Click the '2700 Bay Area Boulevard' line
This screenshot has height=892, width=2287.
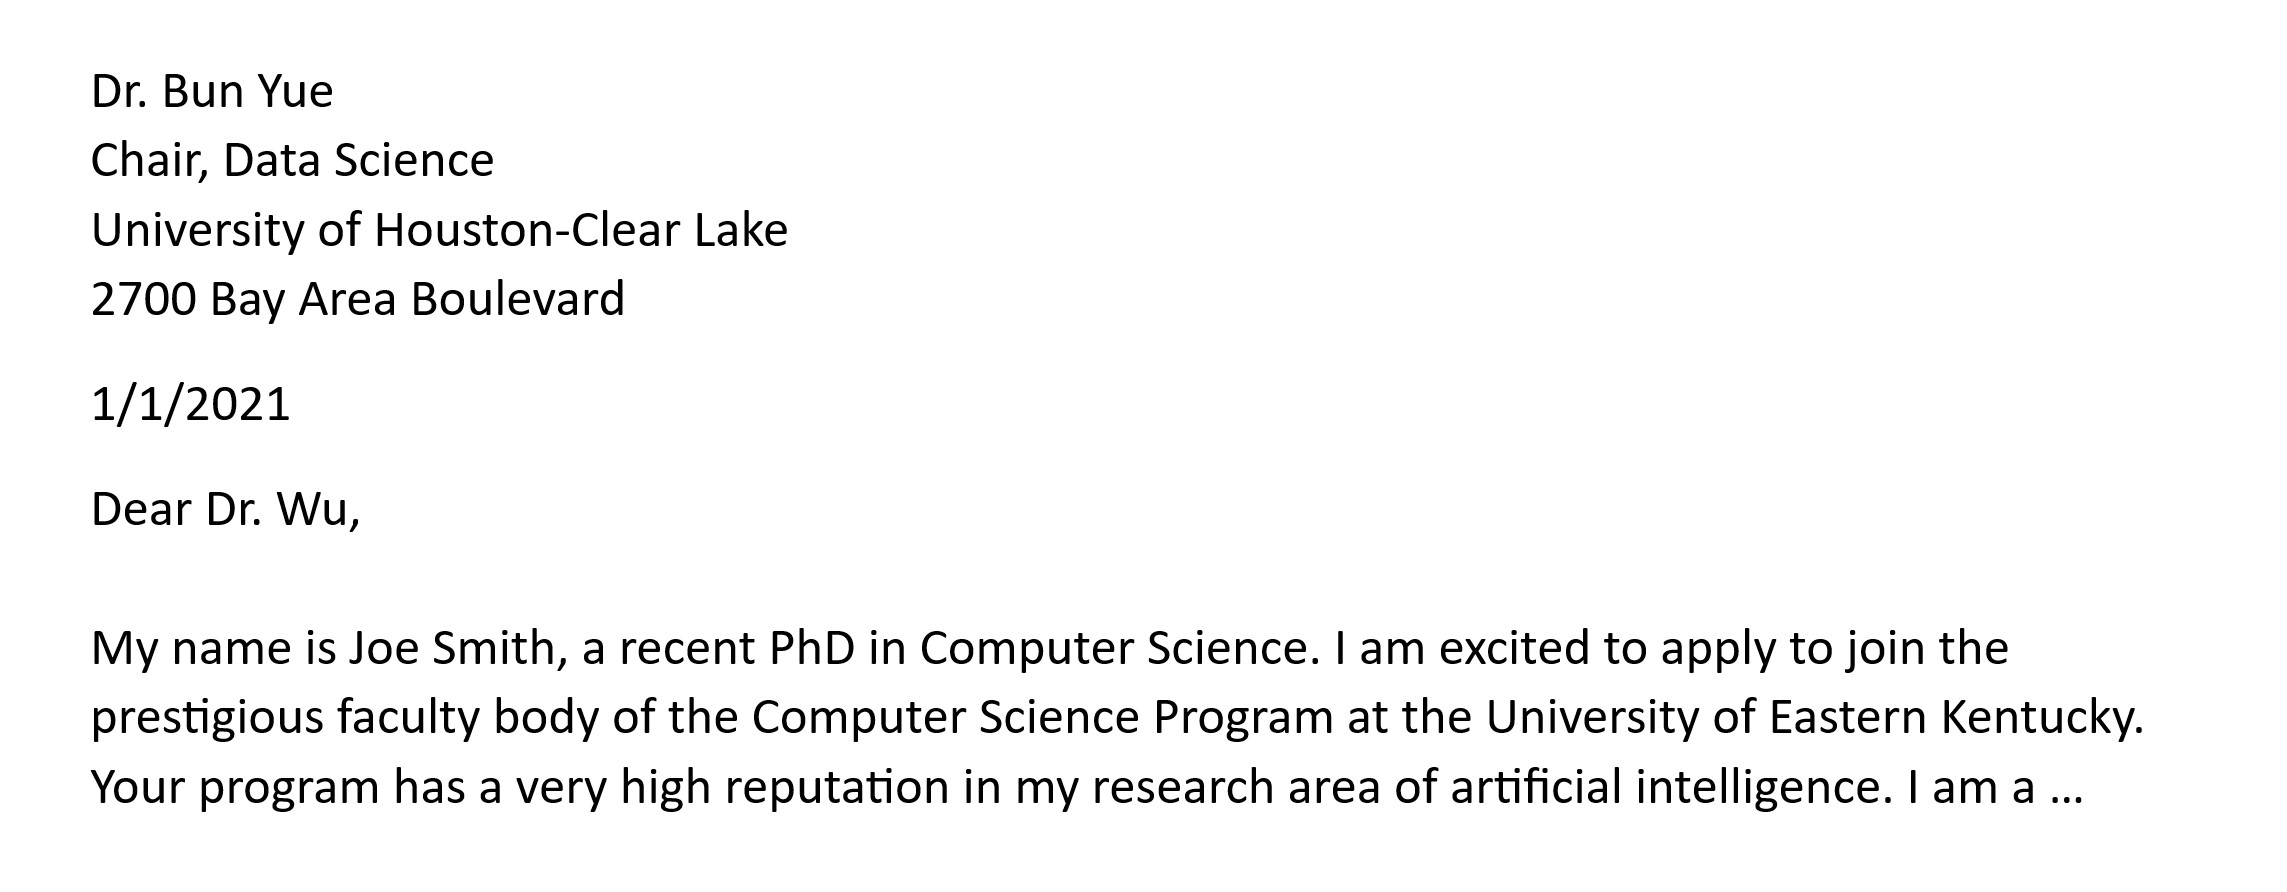point(357,300)
